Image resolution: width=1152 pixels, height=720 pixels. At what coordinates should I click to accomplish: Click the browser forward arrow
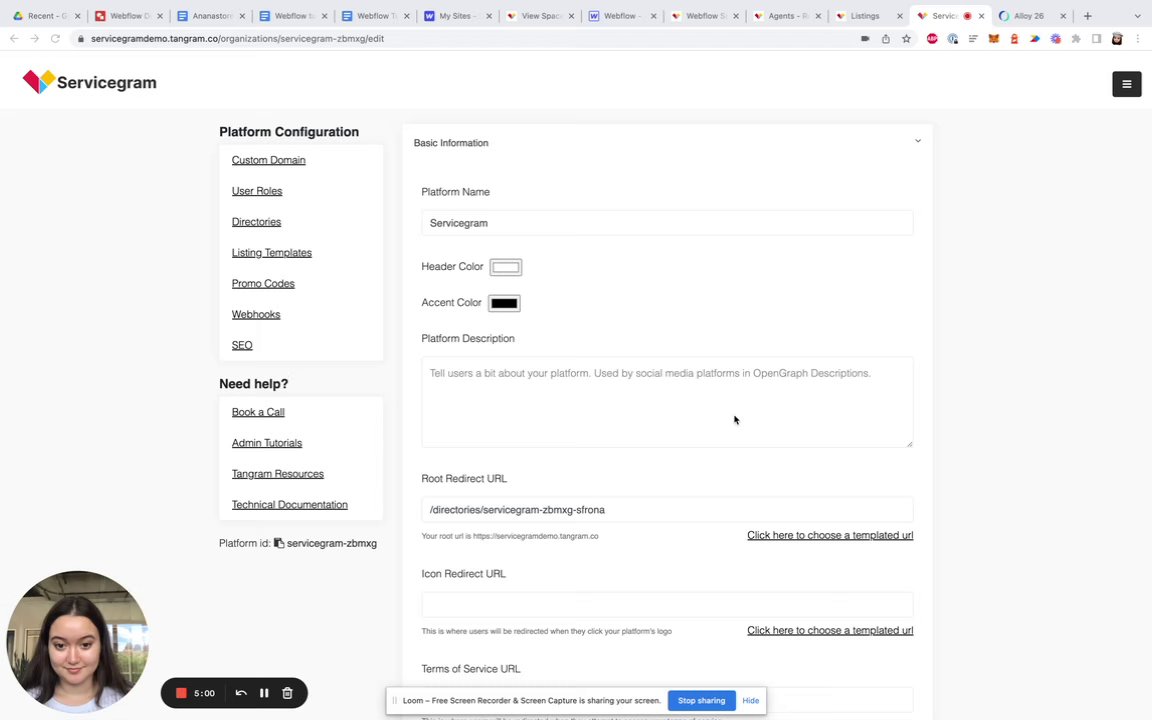coord(35,38)
